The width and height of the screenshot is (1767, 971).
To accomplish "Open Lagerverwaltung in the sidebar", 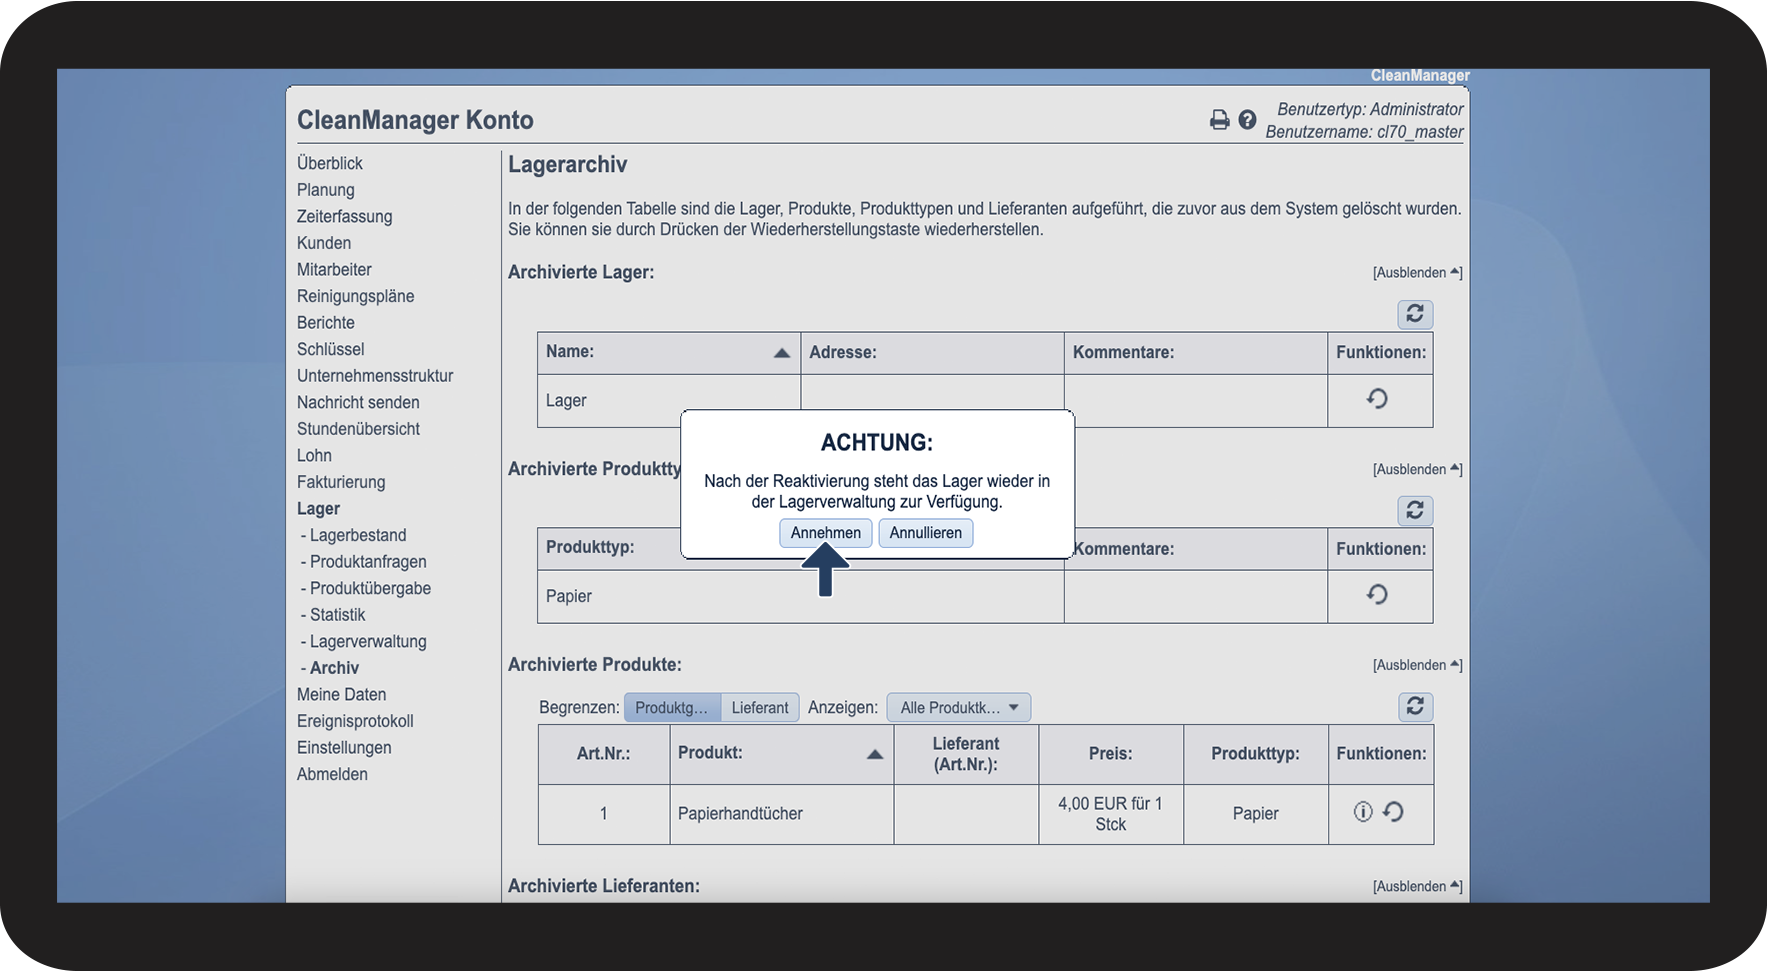I will coord(367,642).
